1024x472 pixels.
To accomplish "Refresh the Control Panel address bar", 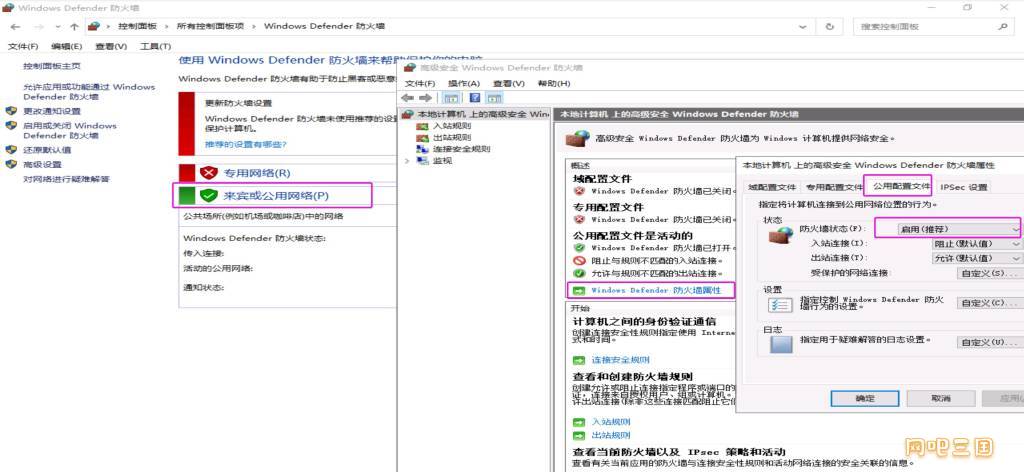I will click(x=830, y=27).
